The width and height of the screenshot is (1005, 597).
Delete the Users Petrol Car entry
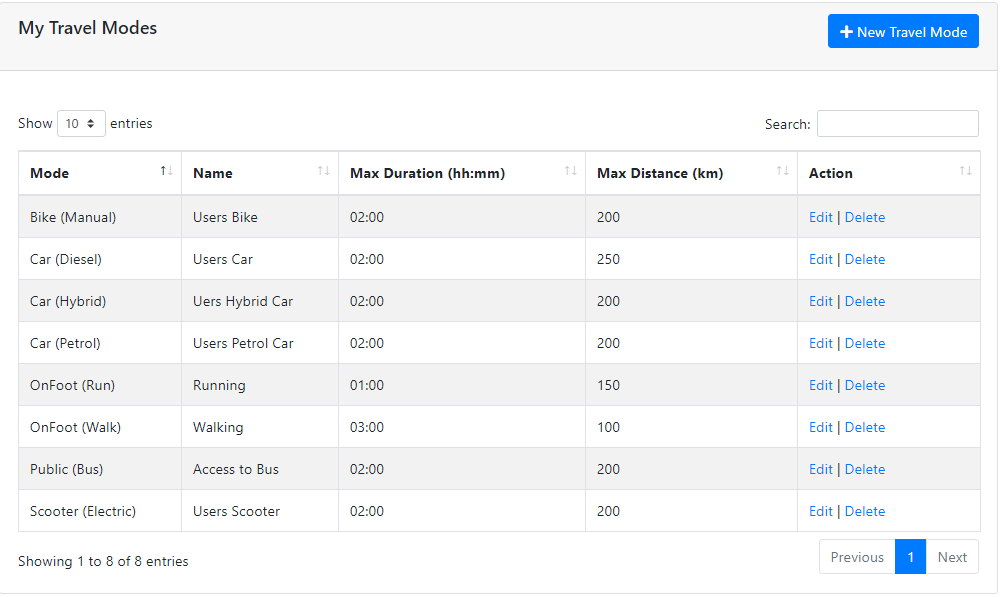click(x=865, y=343)
